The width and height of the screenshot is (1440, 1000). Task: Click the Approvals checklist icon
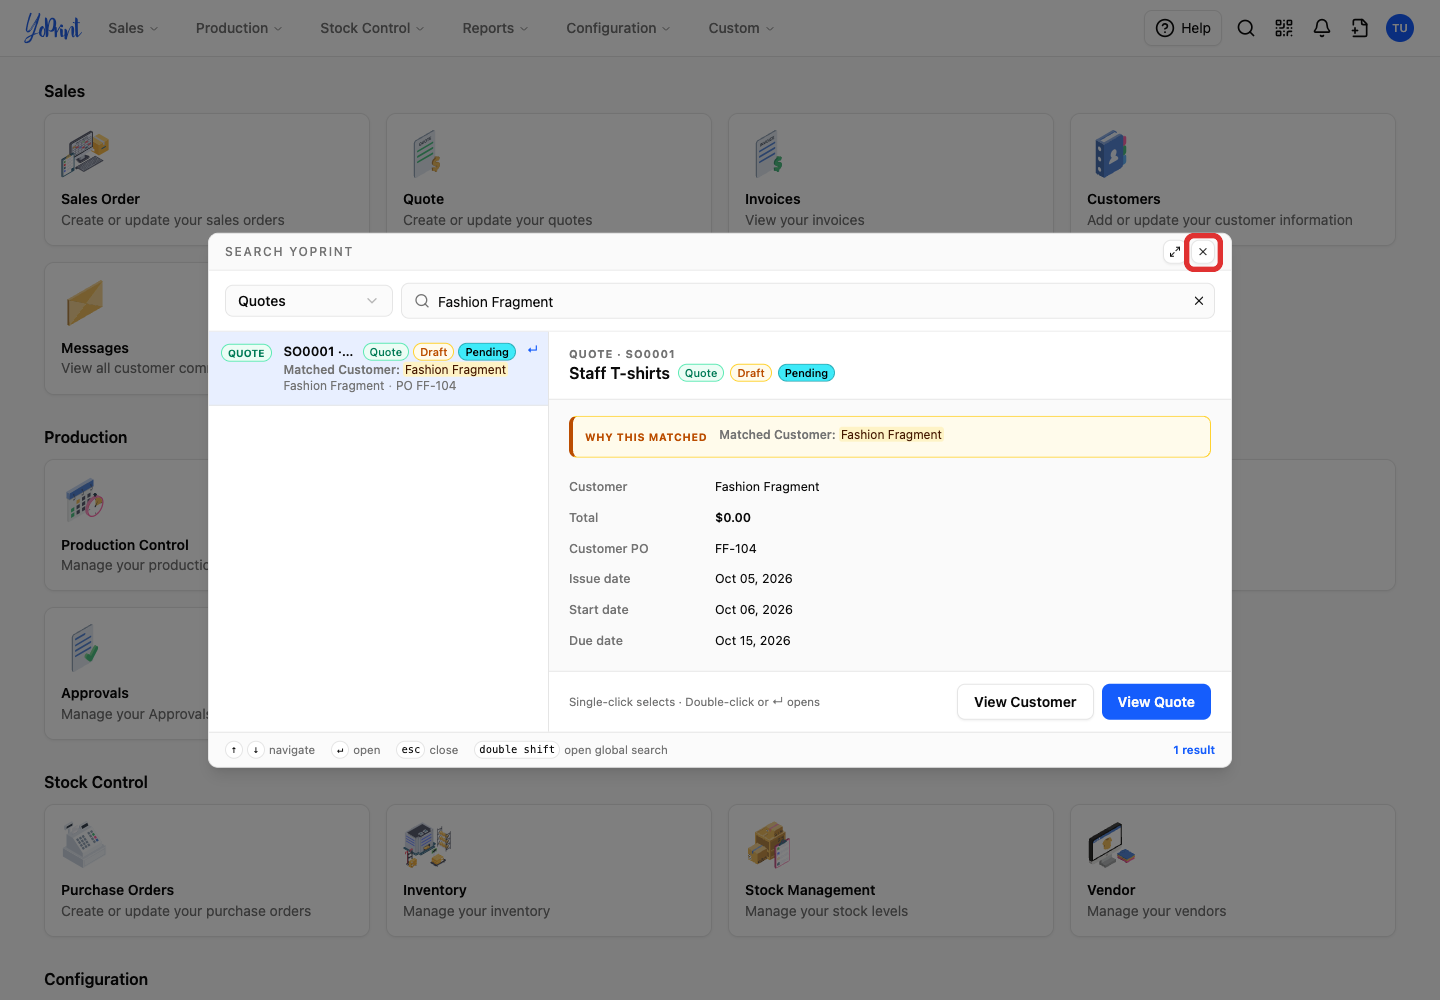click(x=85, y=648)
